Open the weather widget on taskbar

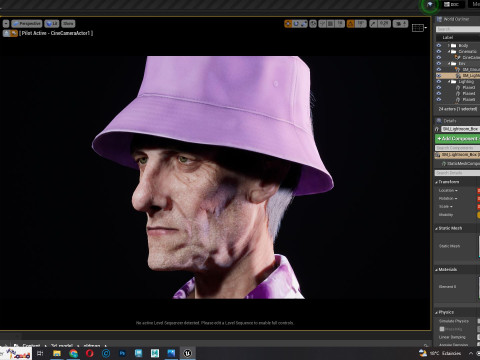click(x=441, y=353)
